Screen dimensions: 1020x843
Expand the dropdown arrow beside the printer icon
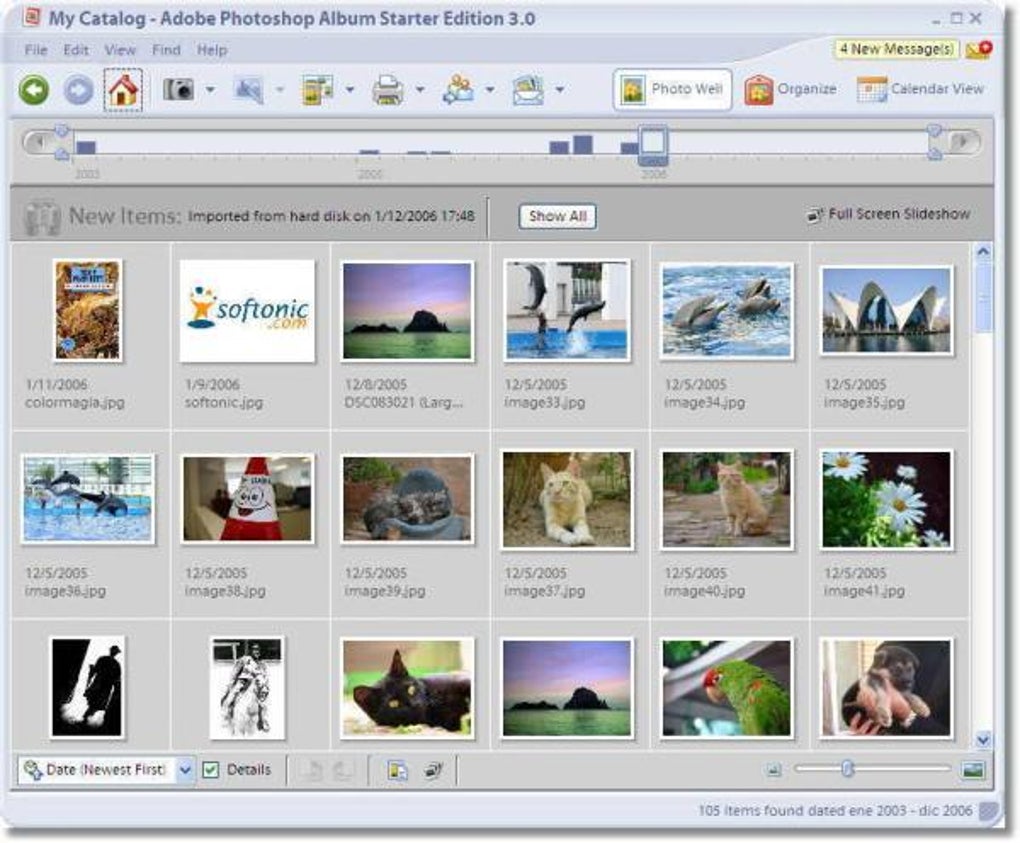tap(420, 90)
